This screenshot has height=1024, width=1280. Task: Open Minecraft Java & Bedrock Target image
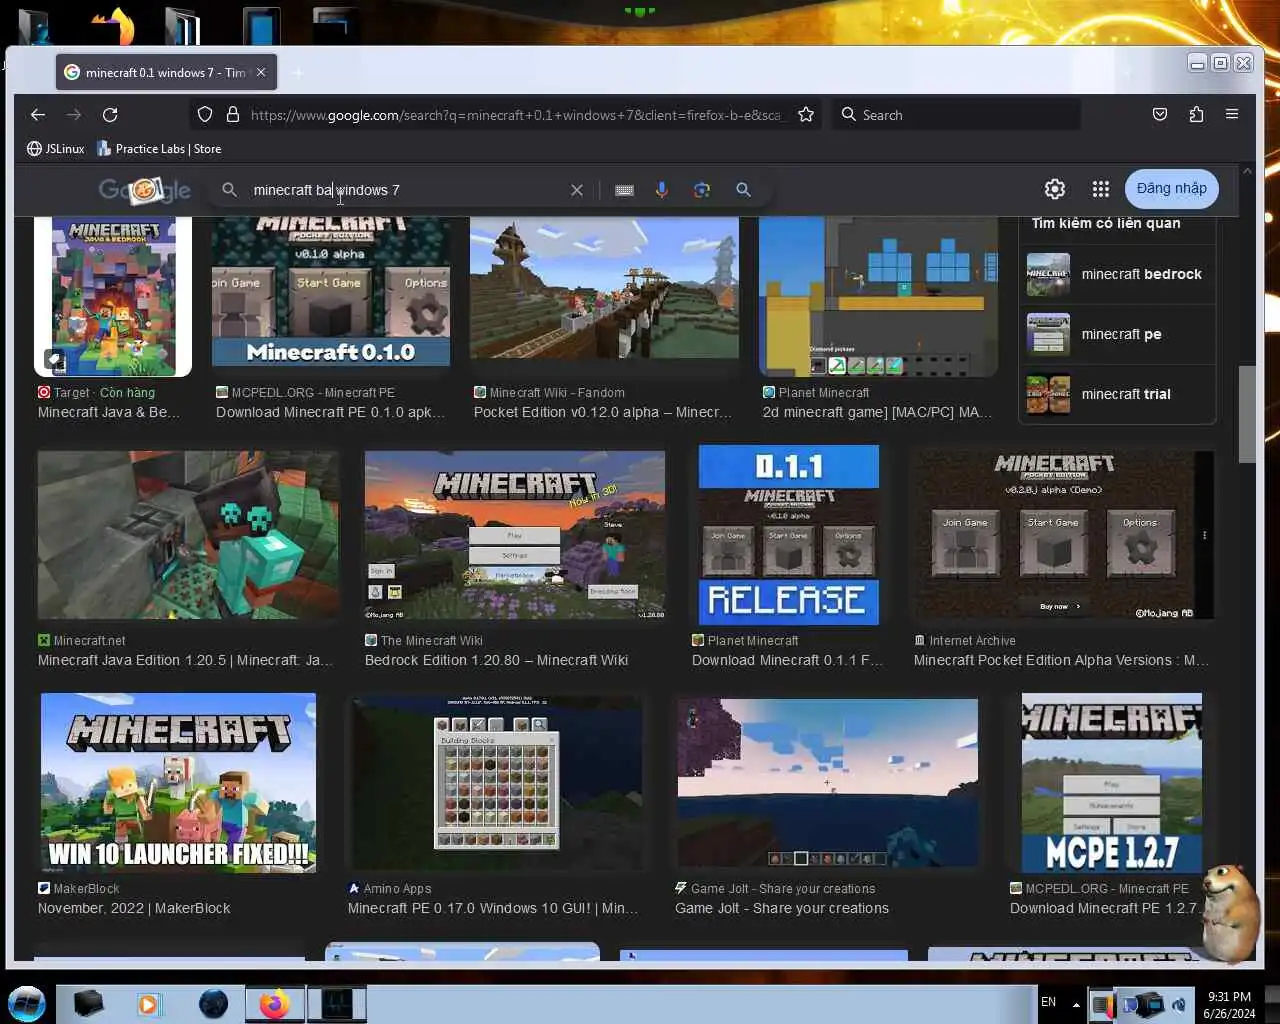[x=113, y=297]
